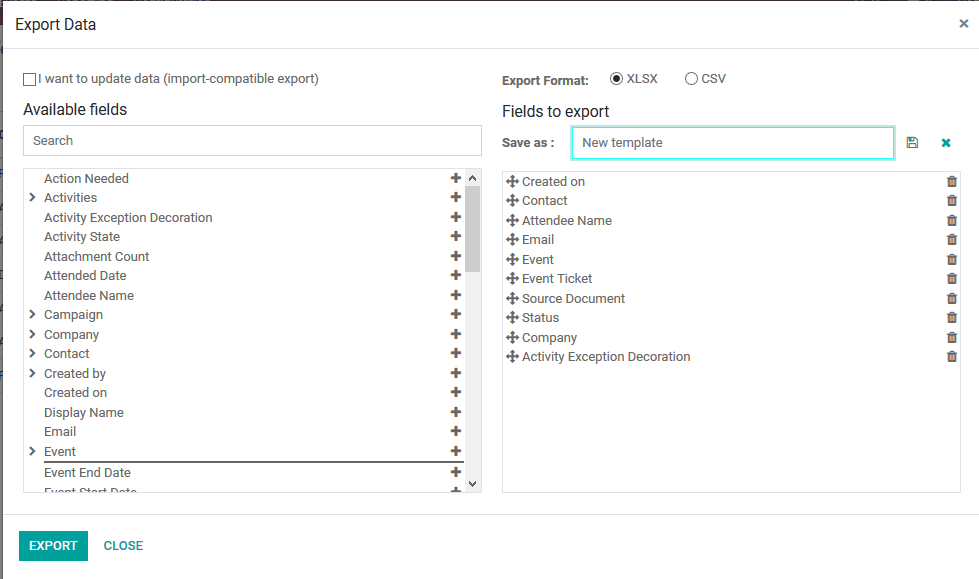
Task: Remove Attendee Name via trash icon
Action: click(952, 220)
